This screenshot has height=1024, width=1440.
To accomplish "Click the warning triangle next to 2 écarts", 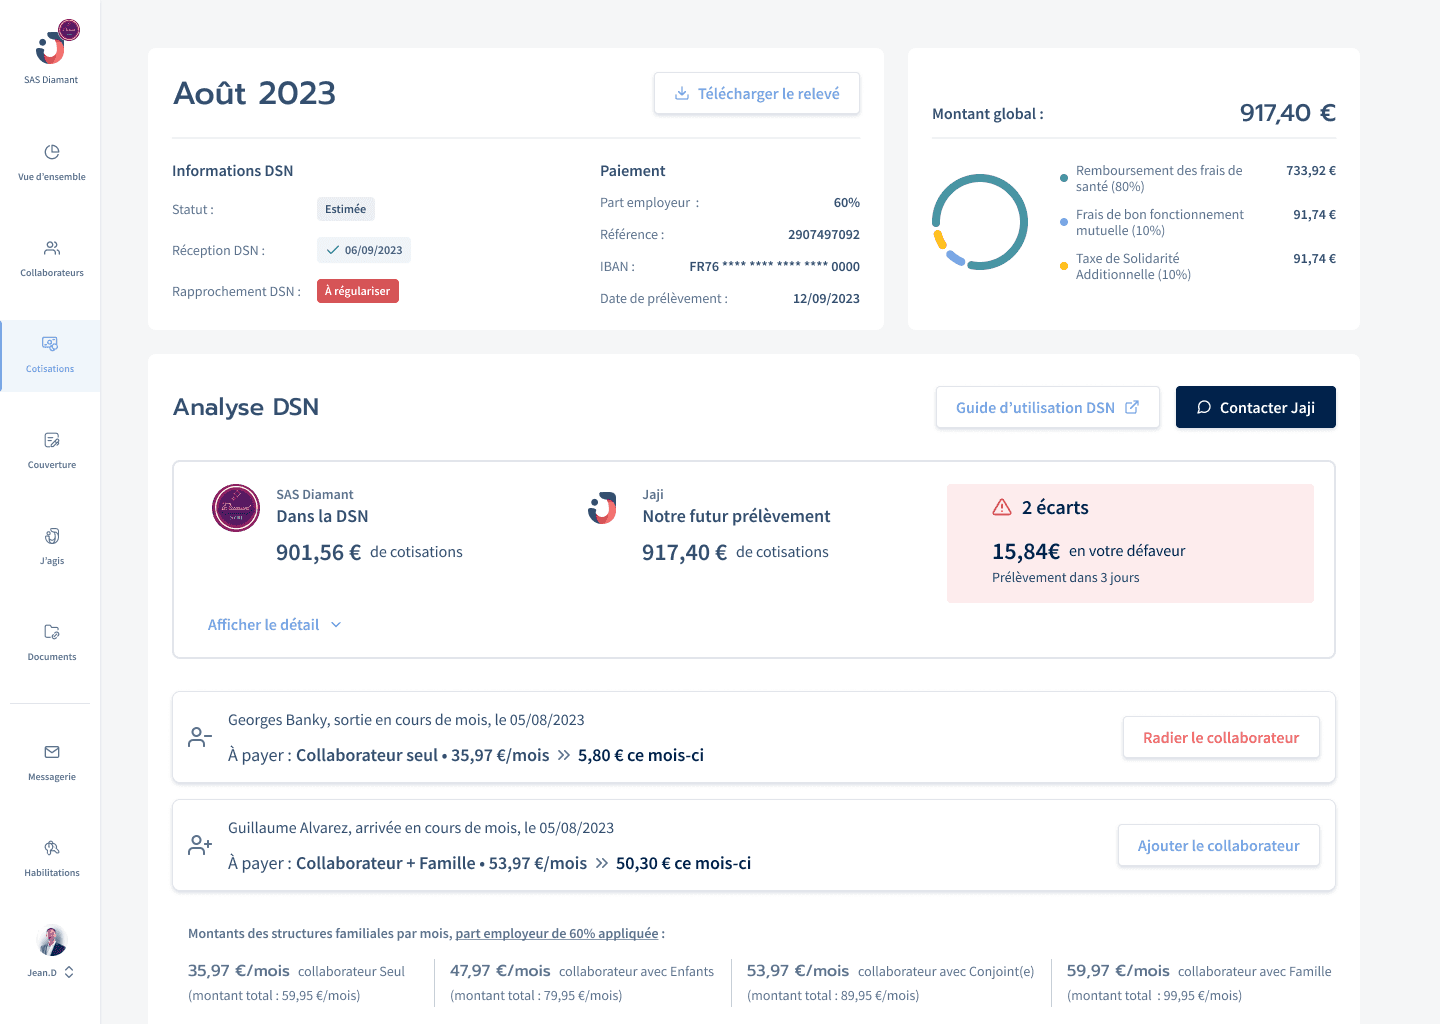I will tap(1002, 507).
